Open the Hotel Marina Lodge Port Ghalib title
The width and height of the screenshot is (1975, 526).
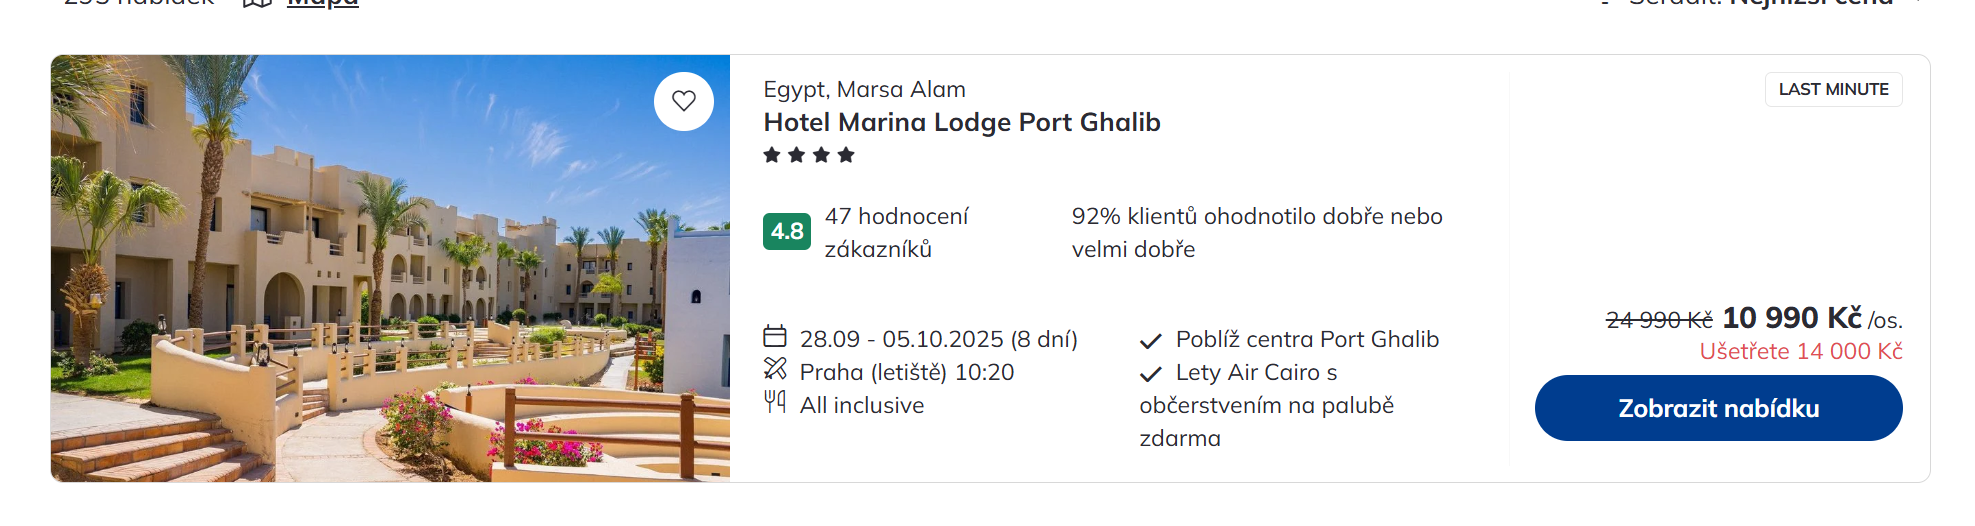(962, 122)
